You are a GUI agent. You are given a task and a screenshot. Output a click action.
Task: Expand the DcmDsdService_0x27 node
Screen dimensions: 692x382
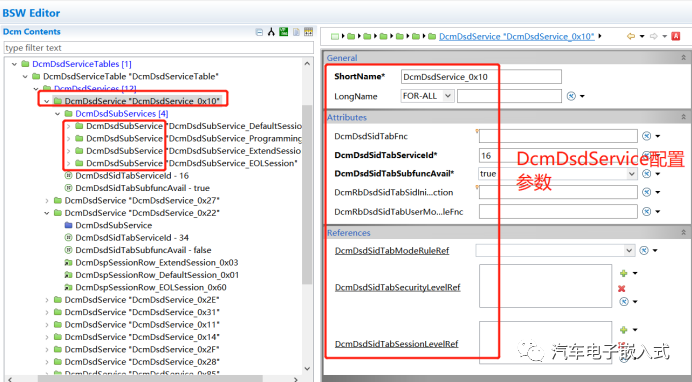pos(47,201)
